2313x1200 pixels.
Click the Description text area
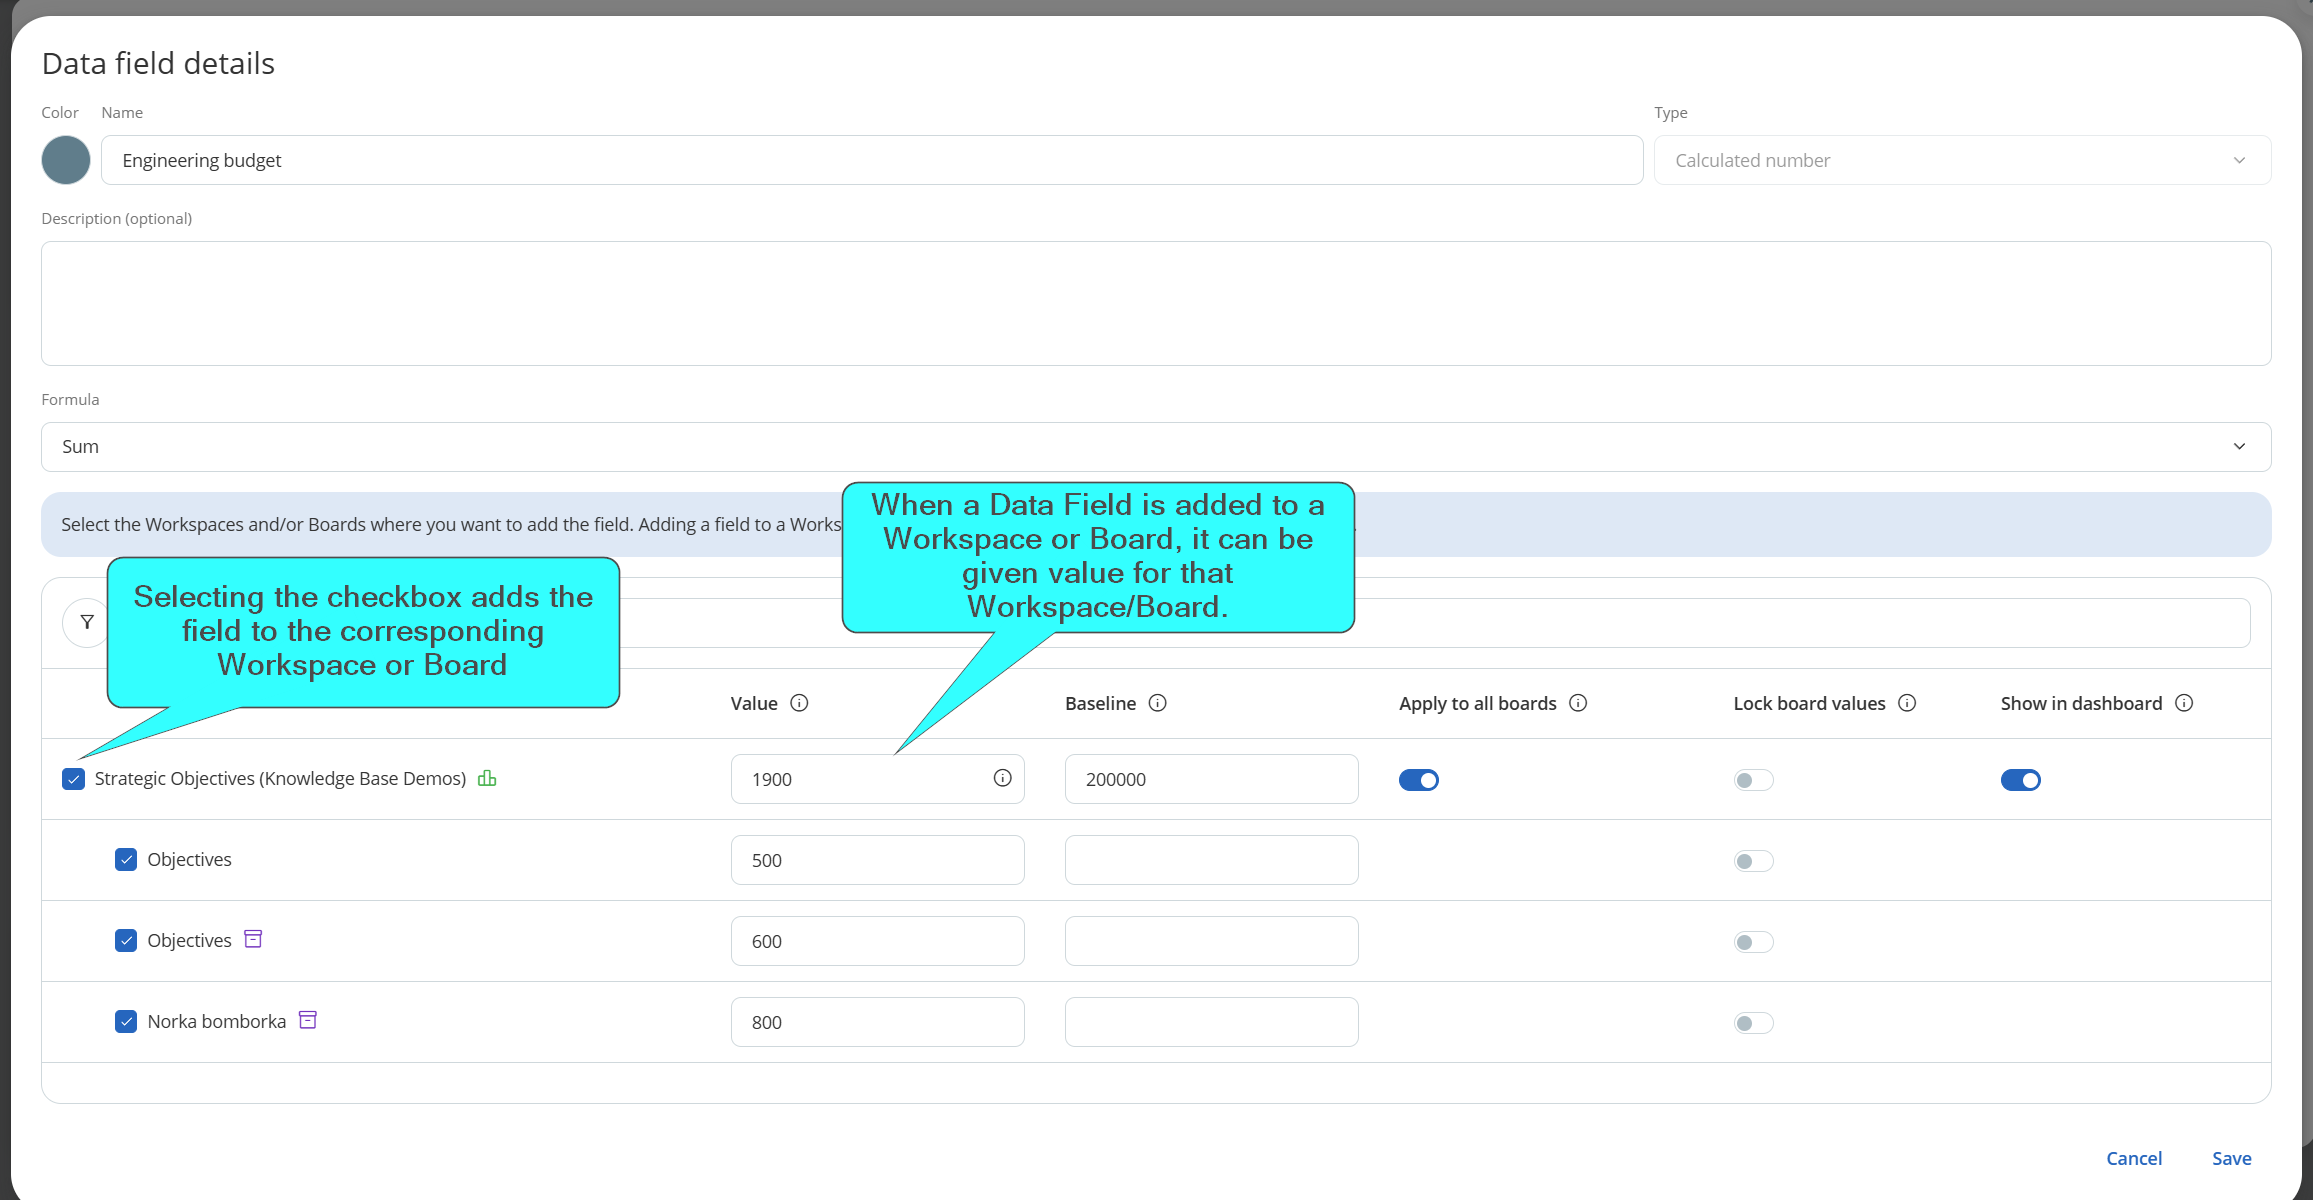(1155, 303)
